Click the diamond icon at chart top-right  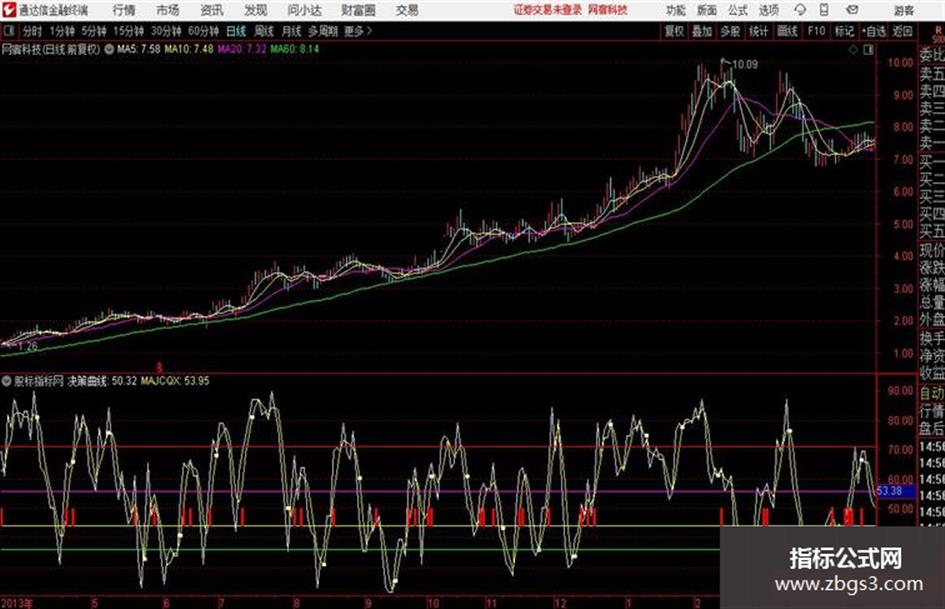click(853, 50)
